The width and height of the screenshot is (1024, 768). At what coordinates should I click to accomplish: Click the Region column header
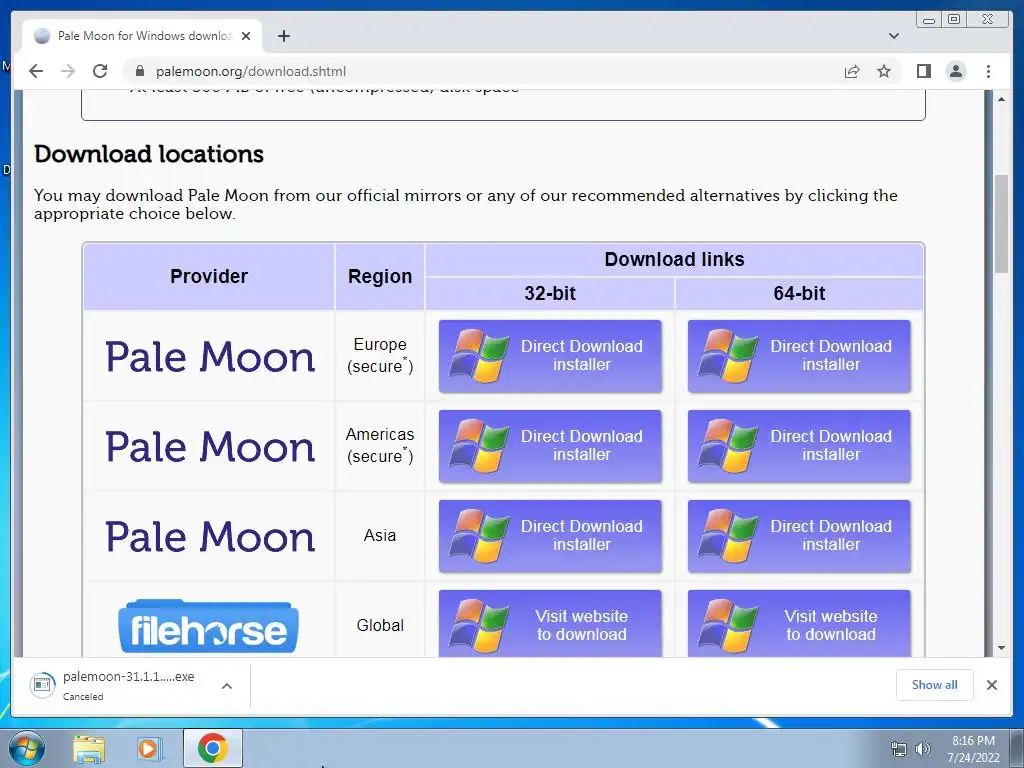[x=380, y=276]
